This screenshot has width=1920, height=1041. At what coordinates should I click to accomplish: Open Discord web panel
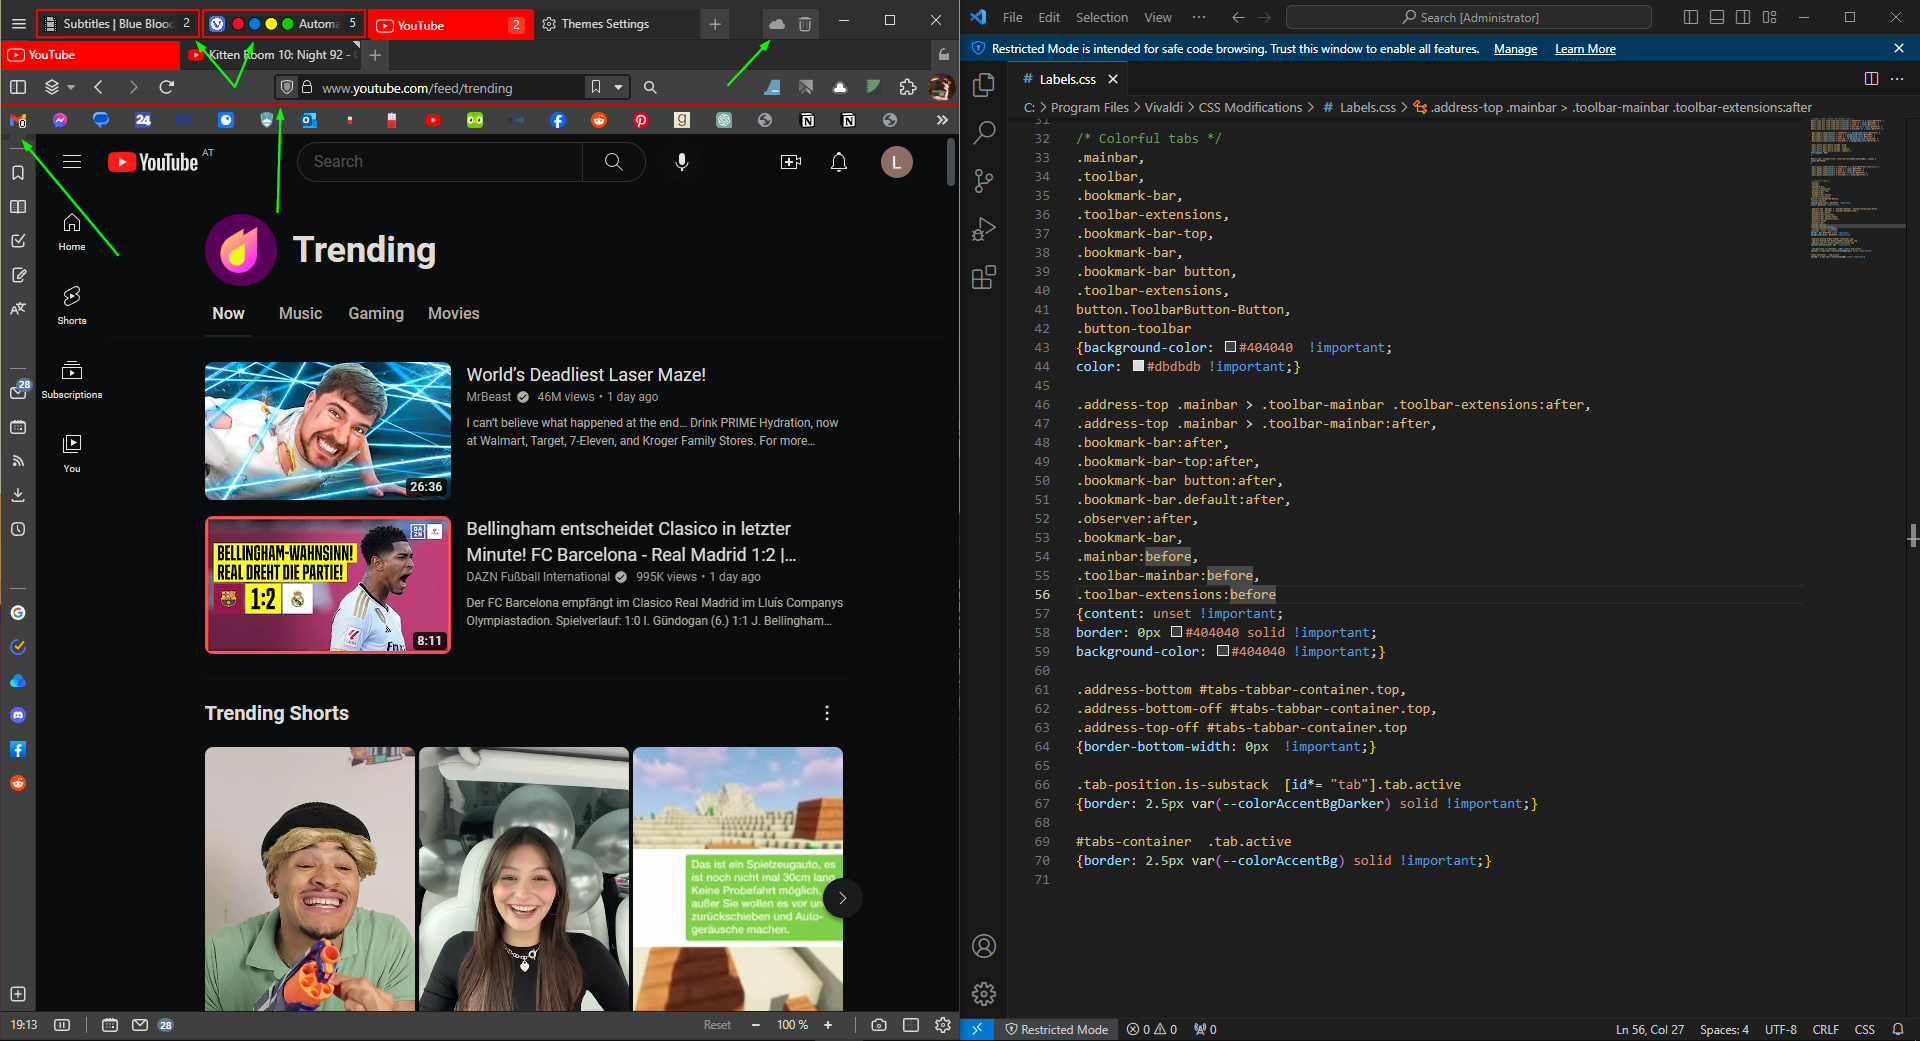pyautogui.click(x=18, y=715)
